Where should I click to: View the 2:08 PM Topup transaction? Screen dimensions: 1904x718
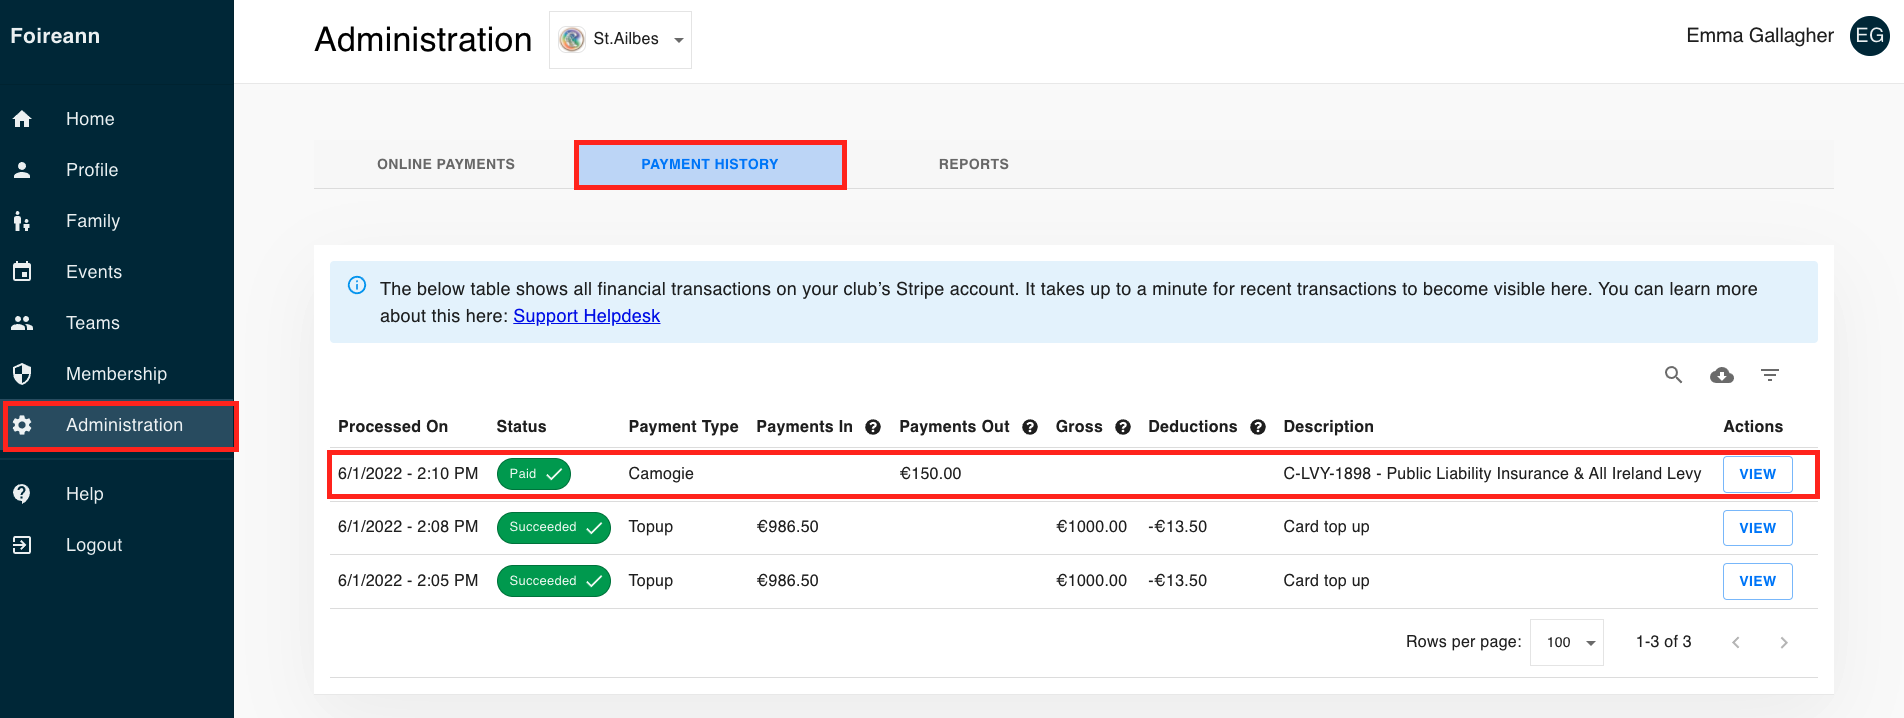point(1757,528)
